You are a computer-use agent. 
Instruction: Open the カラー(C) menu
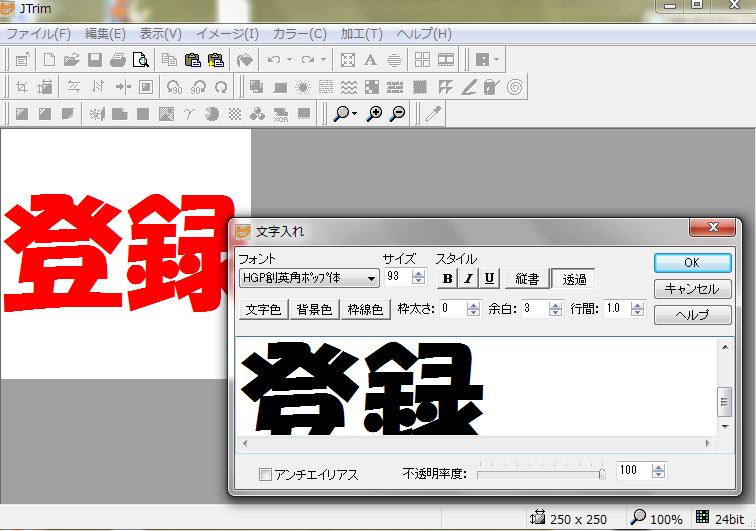299,34
